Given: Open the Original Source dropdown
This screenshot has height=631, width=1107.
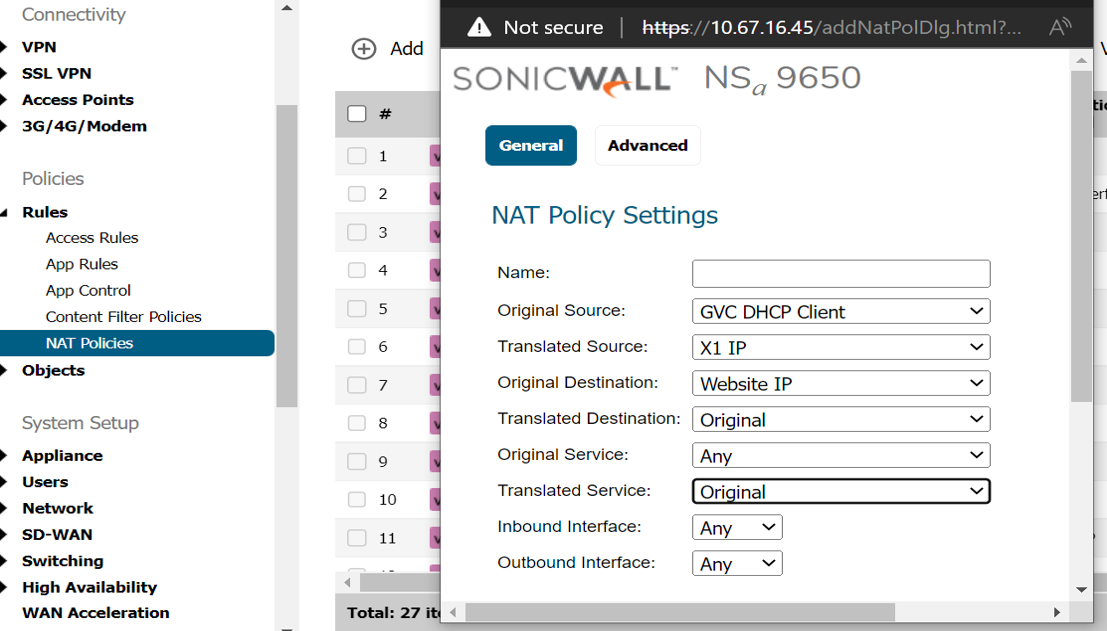Looking at the screenshot, I should tap(840, 312).
